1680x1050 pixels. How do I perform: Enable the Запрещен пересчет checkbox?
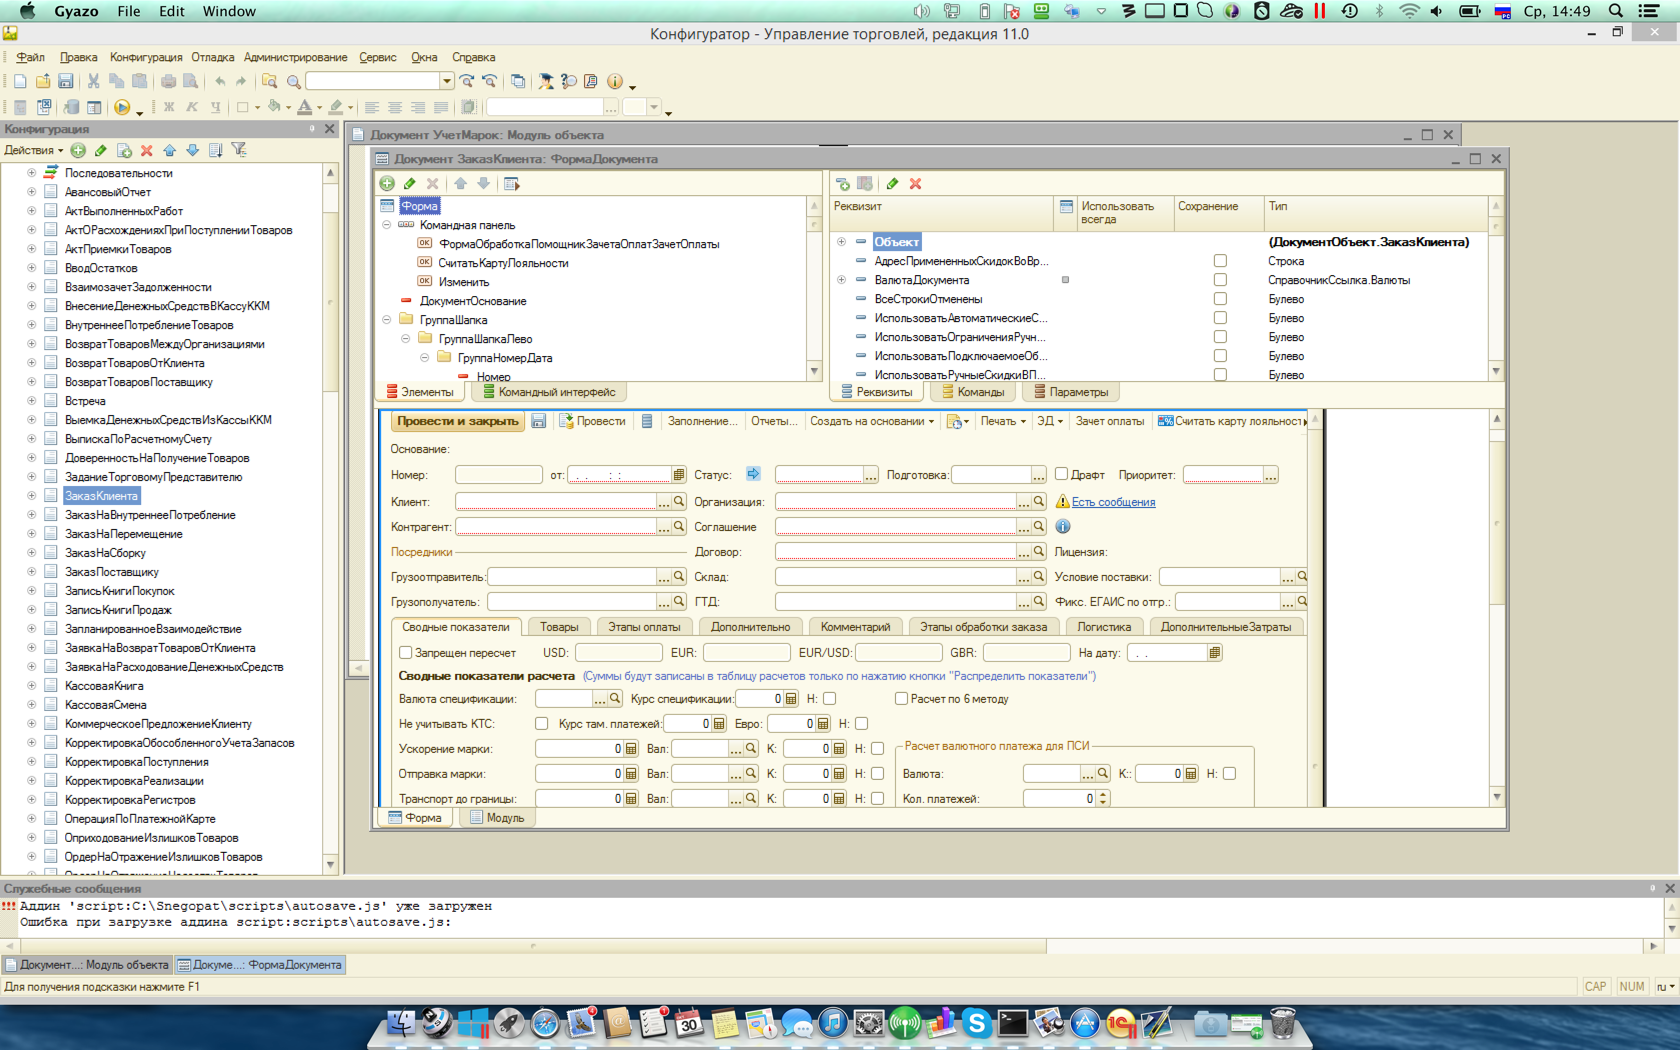406,652
